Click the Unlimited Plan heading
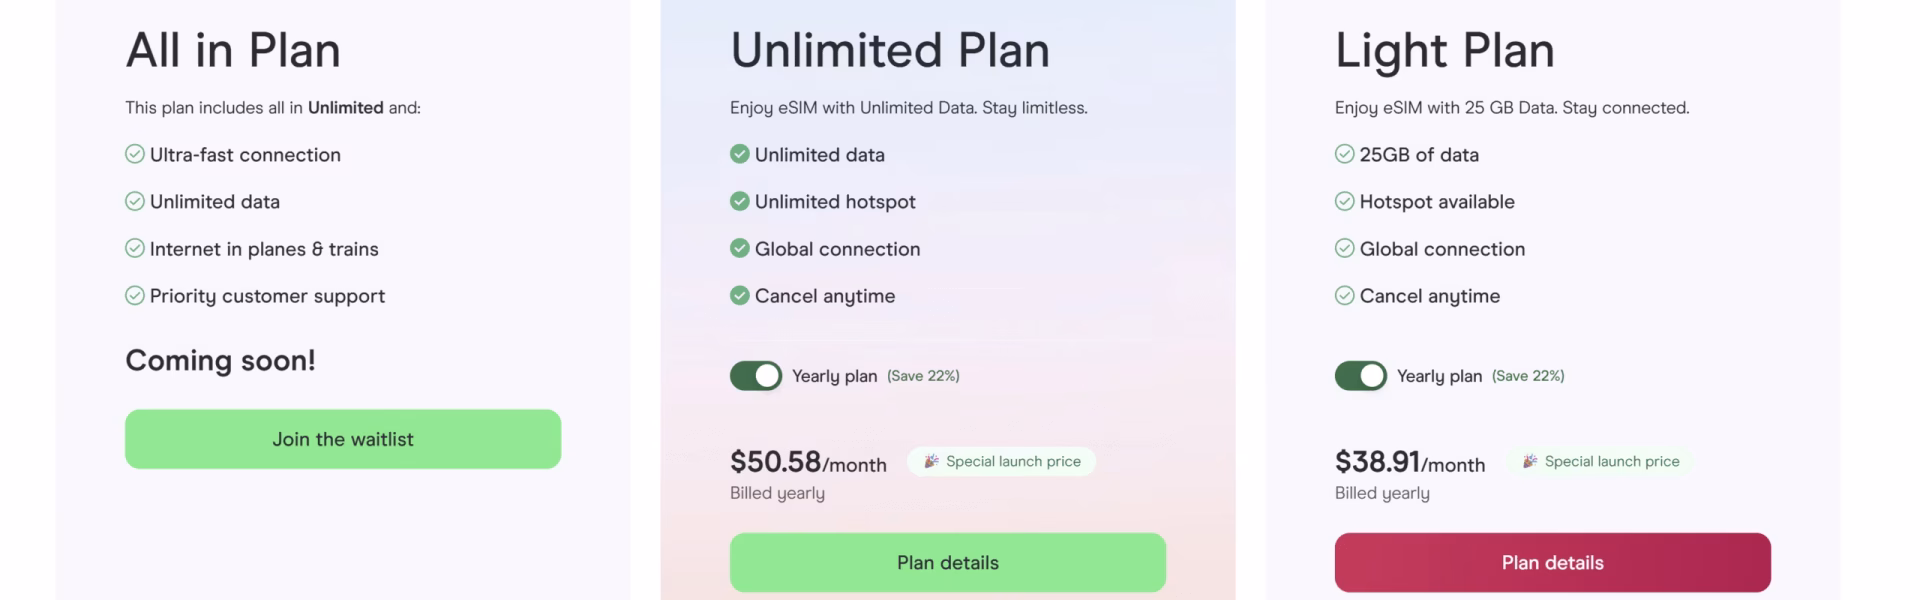Screen dimensions: 1920x600 [x=890, y=50]
